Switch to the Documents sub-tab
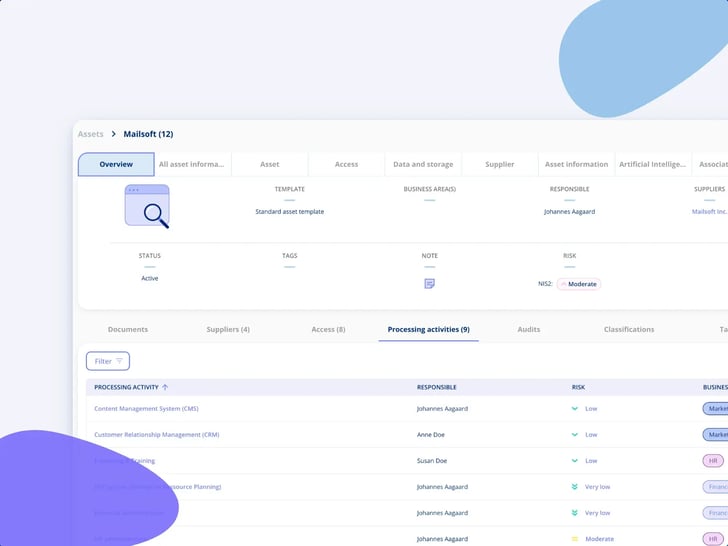 128,329
